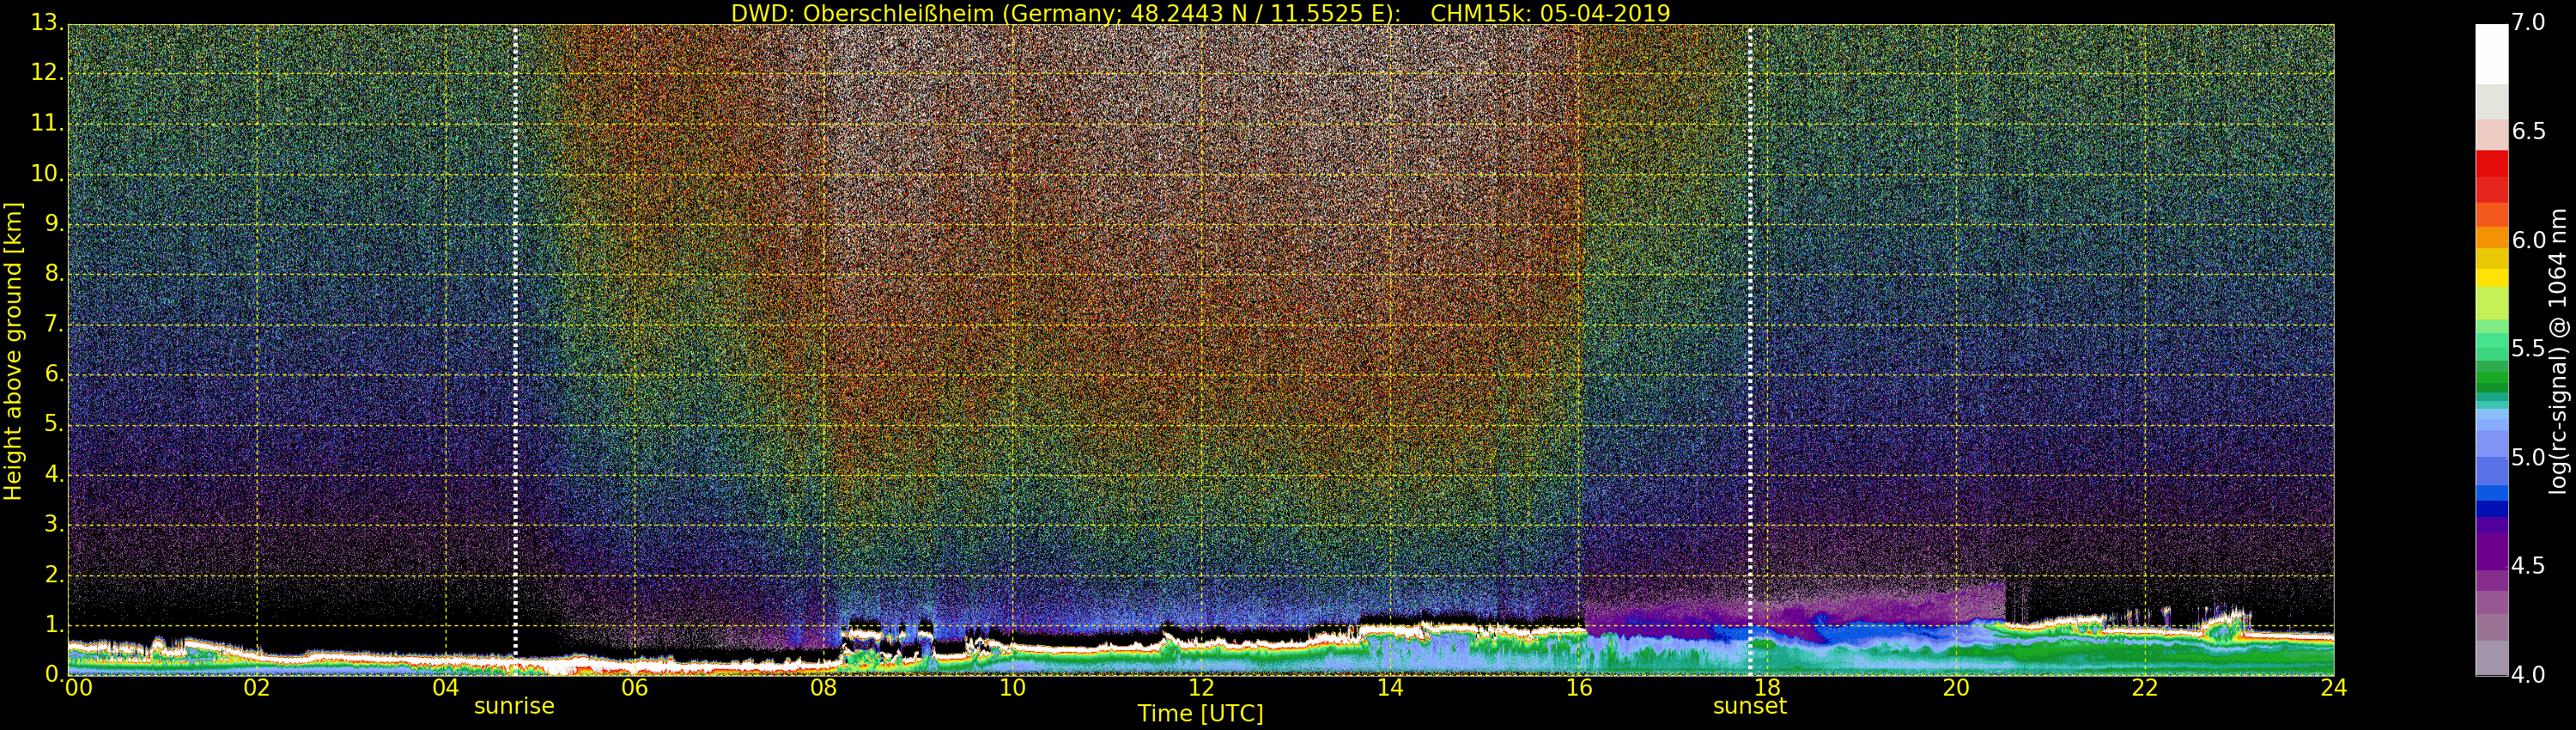The width and height of the screenshot is (2576, 730).
Task: Pick the white top segment of the colorbar
Action: click(x=2491, y=54)
